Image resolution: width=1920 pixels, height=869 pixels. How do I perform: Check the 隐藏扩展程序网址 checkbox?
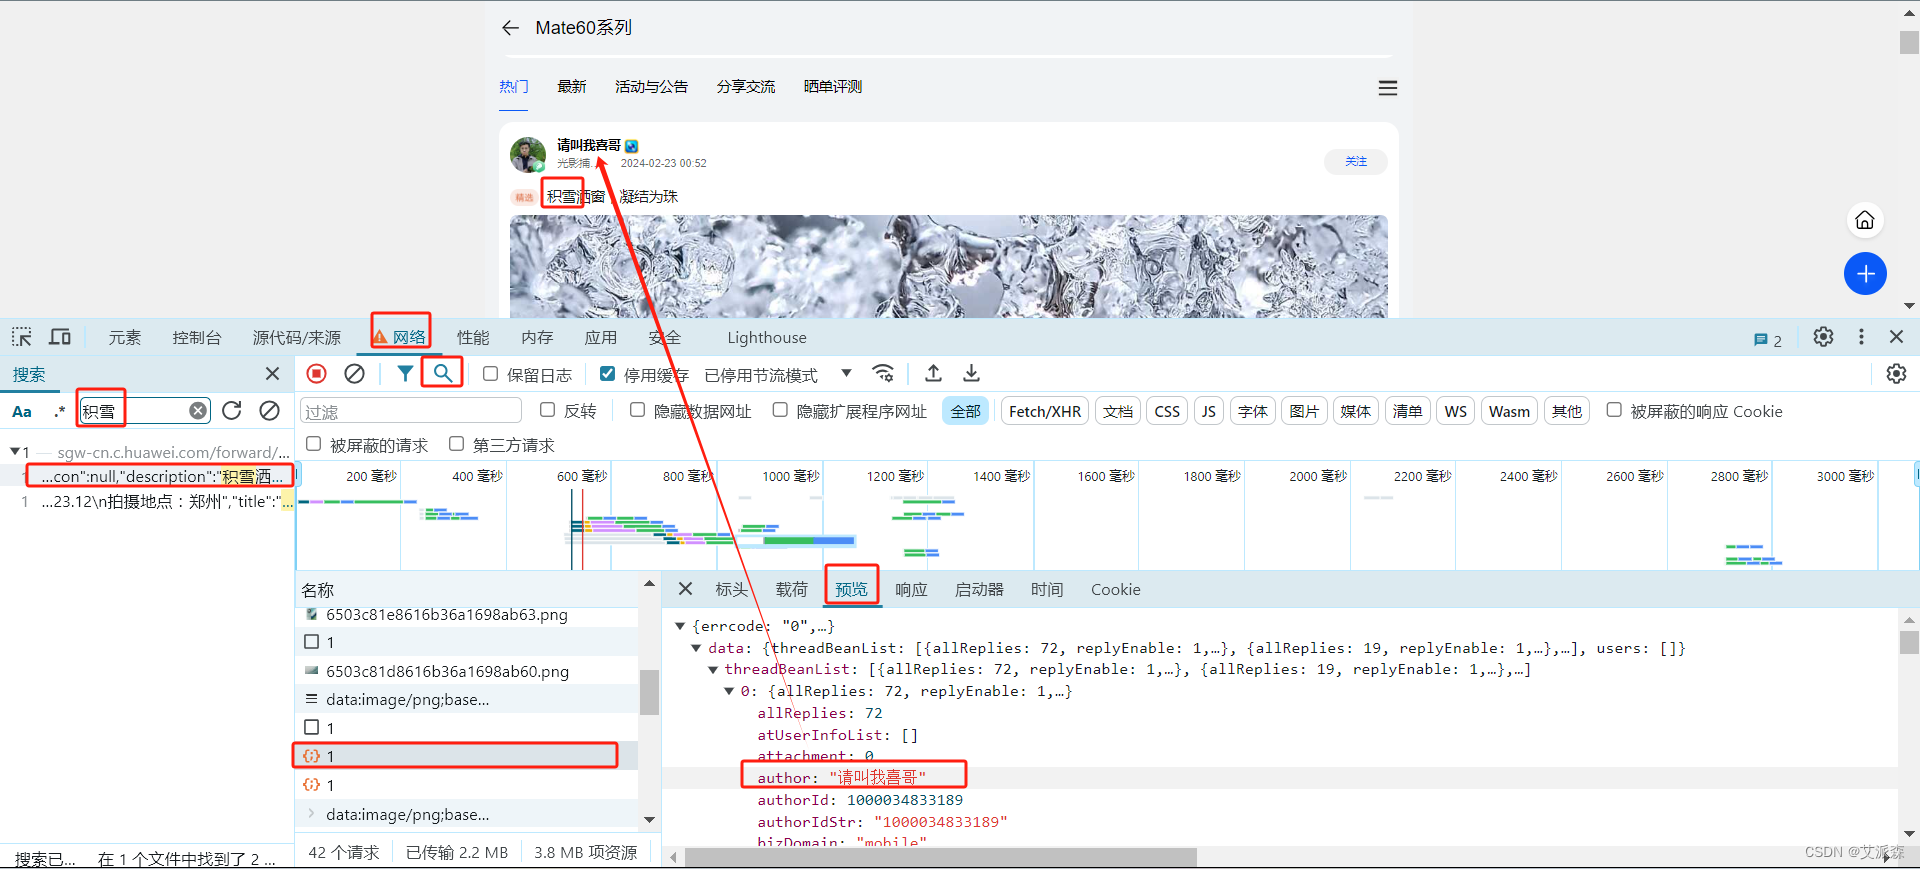780,409
